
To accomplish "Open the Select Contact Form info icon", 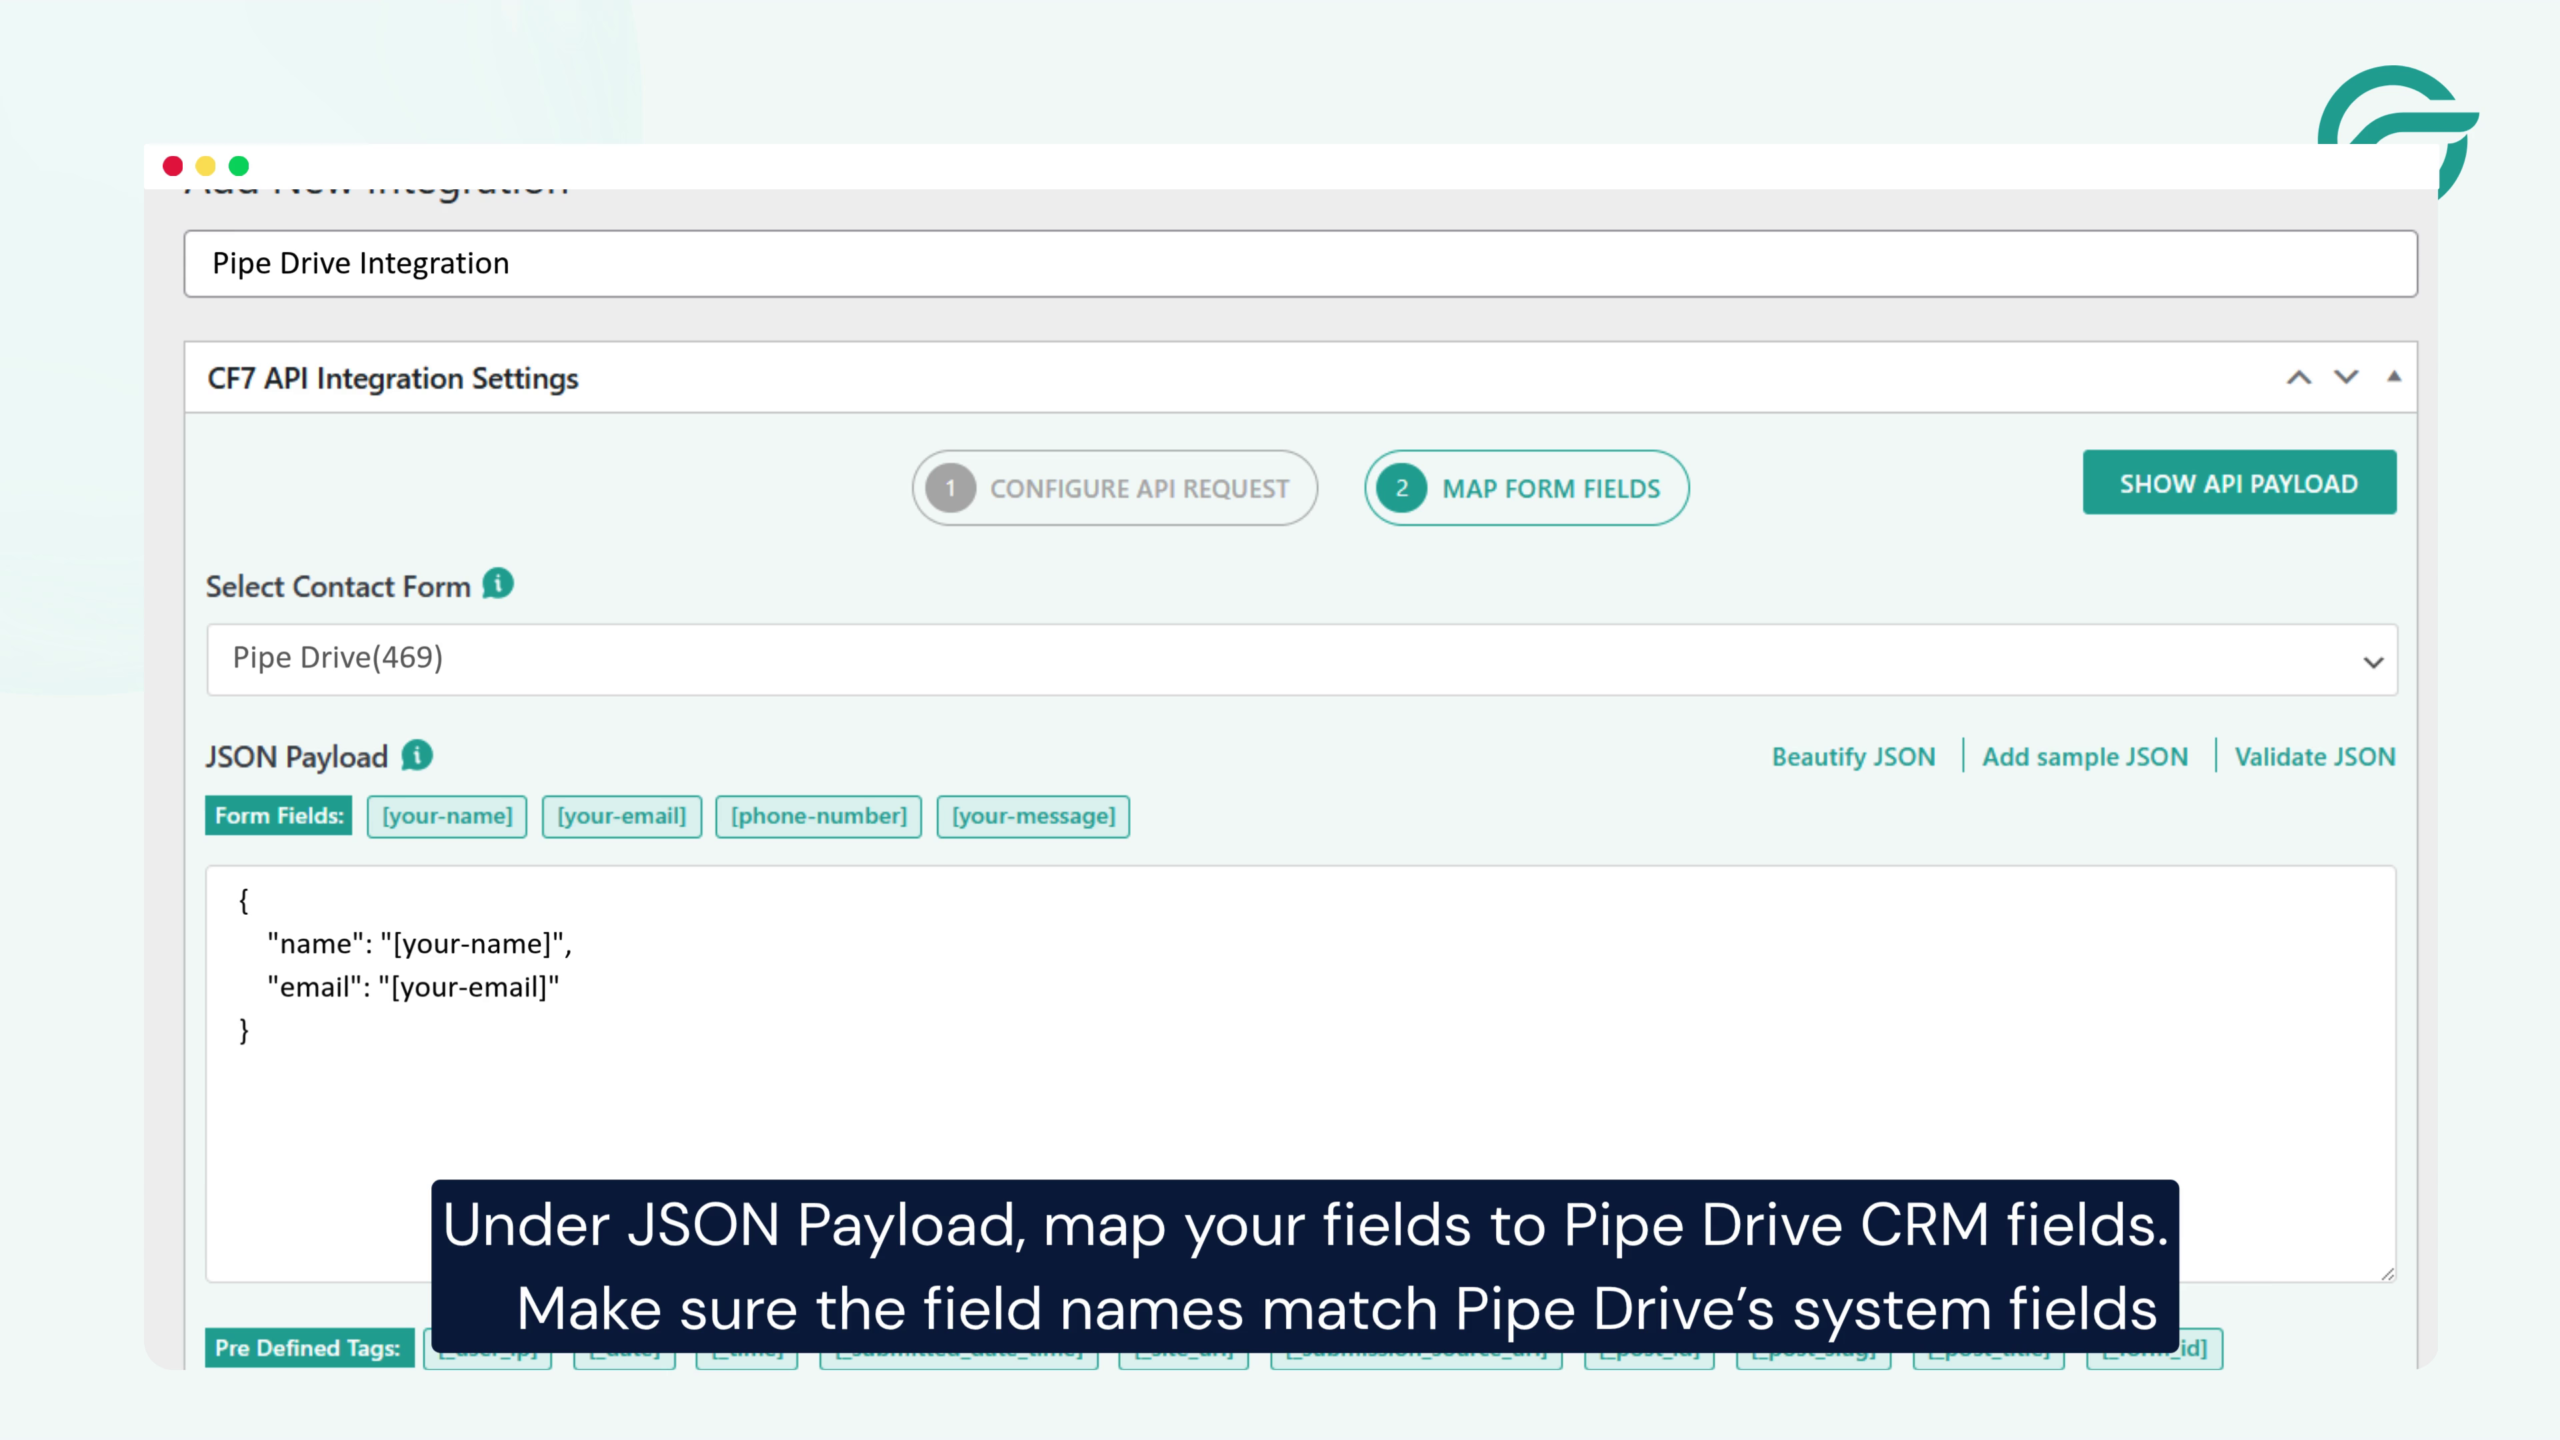I will click(x=498, y=584).
